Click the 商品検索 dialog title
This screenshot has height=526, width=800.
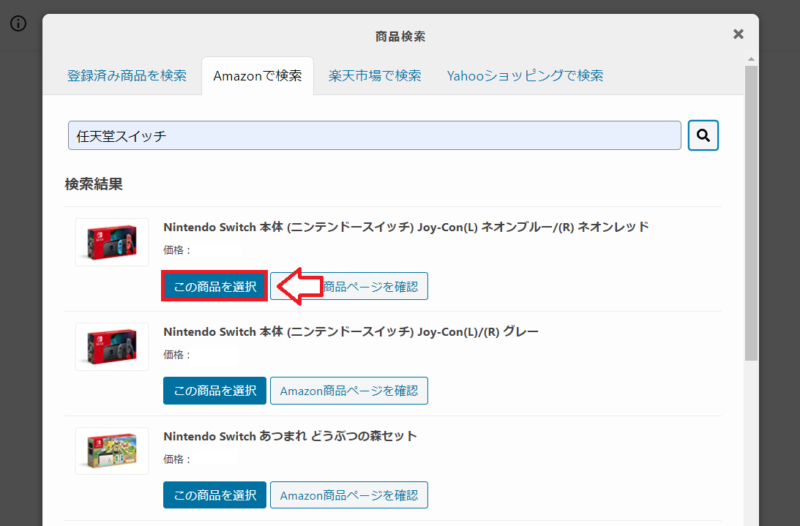pyautogui.click(x=401, y=36)
